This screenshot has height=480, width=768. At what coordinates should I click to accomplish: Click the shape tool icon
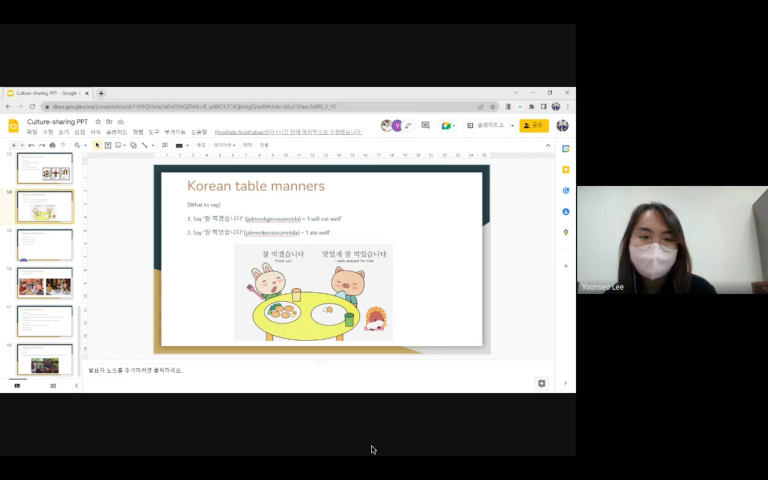133,145
